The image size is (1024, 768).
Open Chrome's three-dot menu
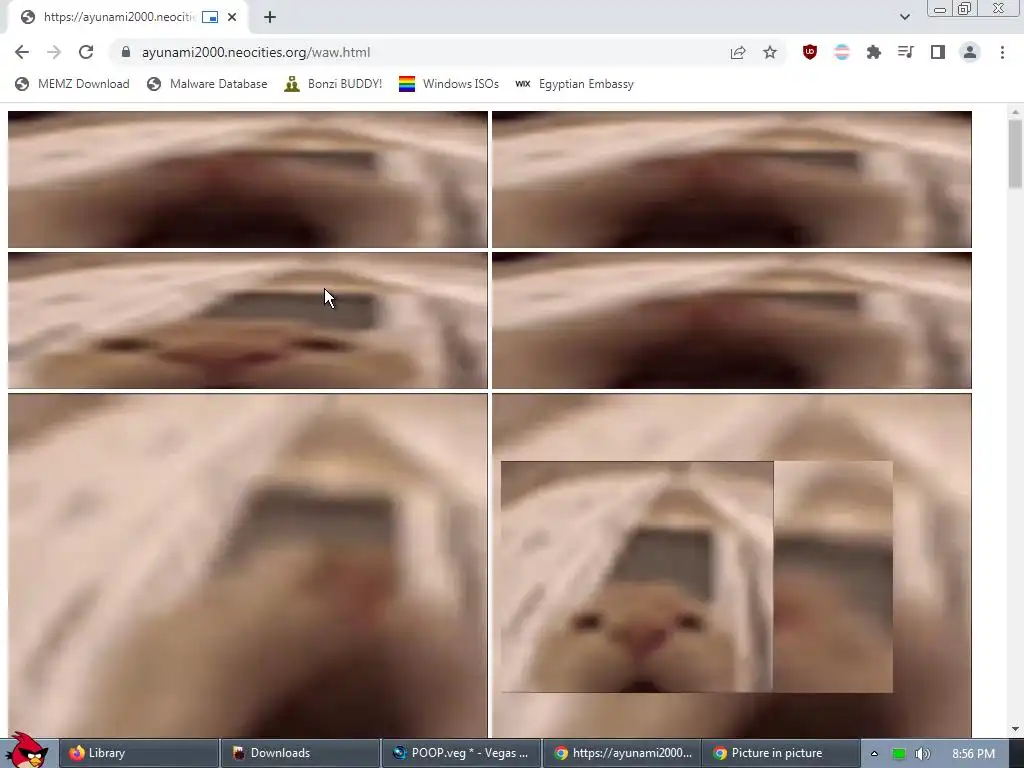click(1002, 52)
